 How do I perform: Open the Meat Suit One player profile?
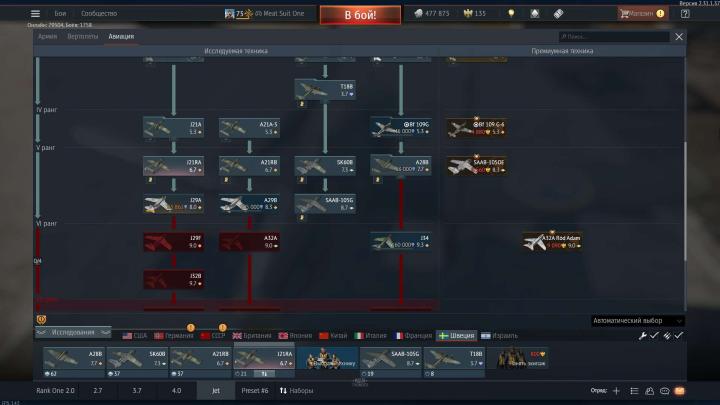coord(264,14)
